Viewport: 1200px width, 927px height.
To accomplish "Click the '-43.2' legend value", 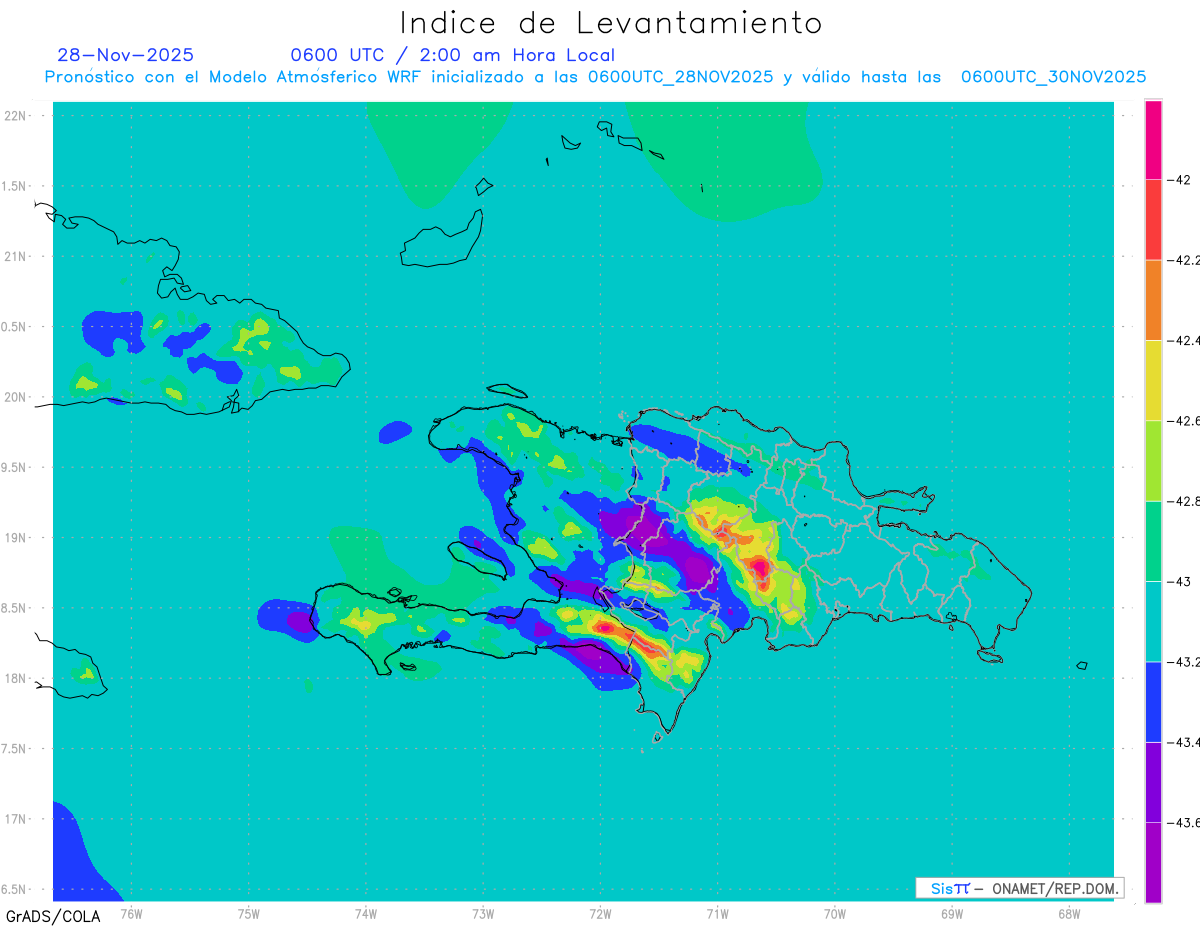I will (x=1184, y=662).
